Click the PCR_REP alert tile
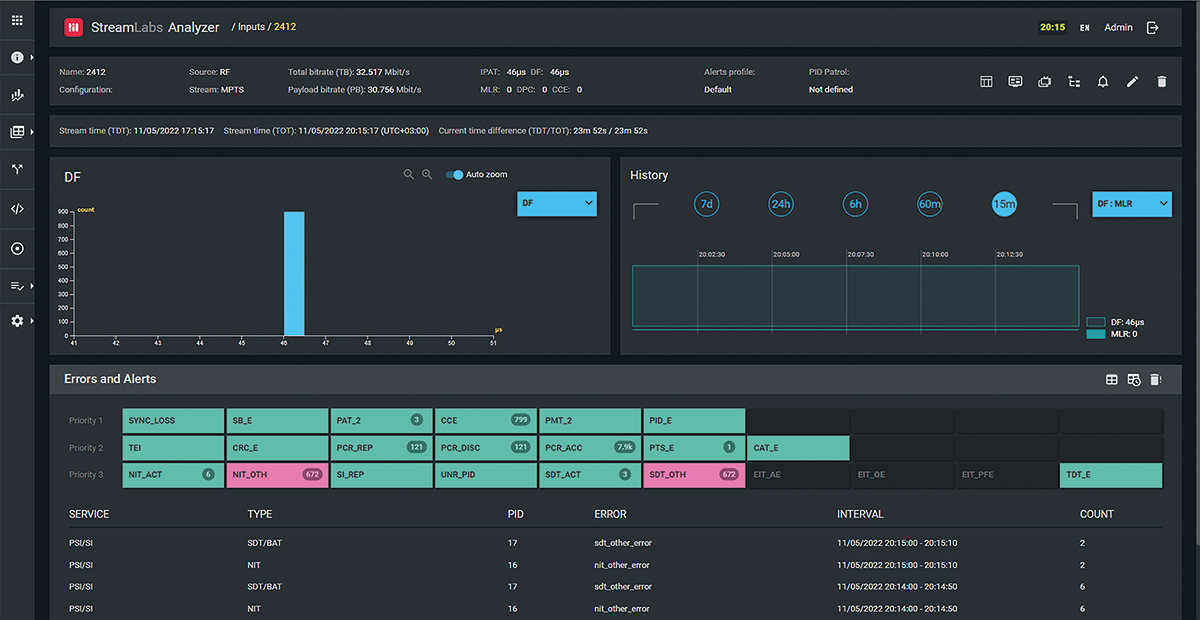The width and height of the screenshot is (1200, 620). (382, 447)
